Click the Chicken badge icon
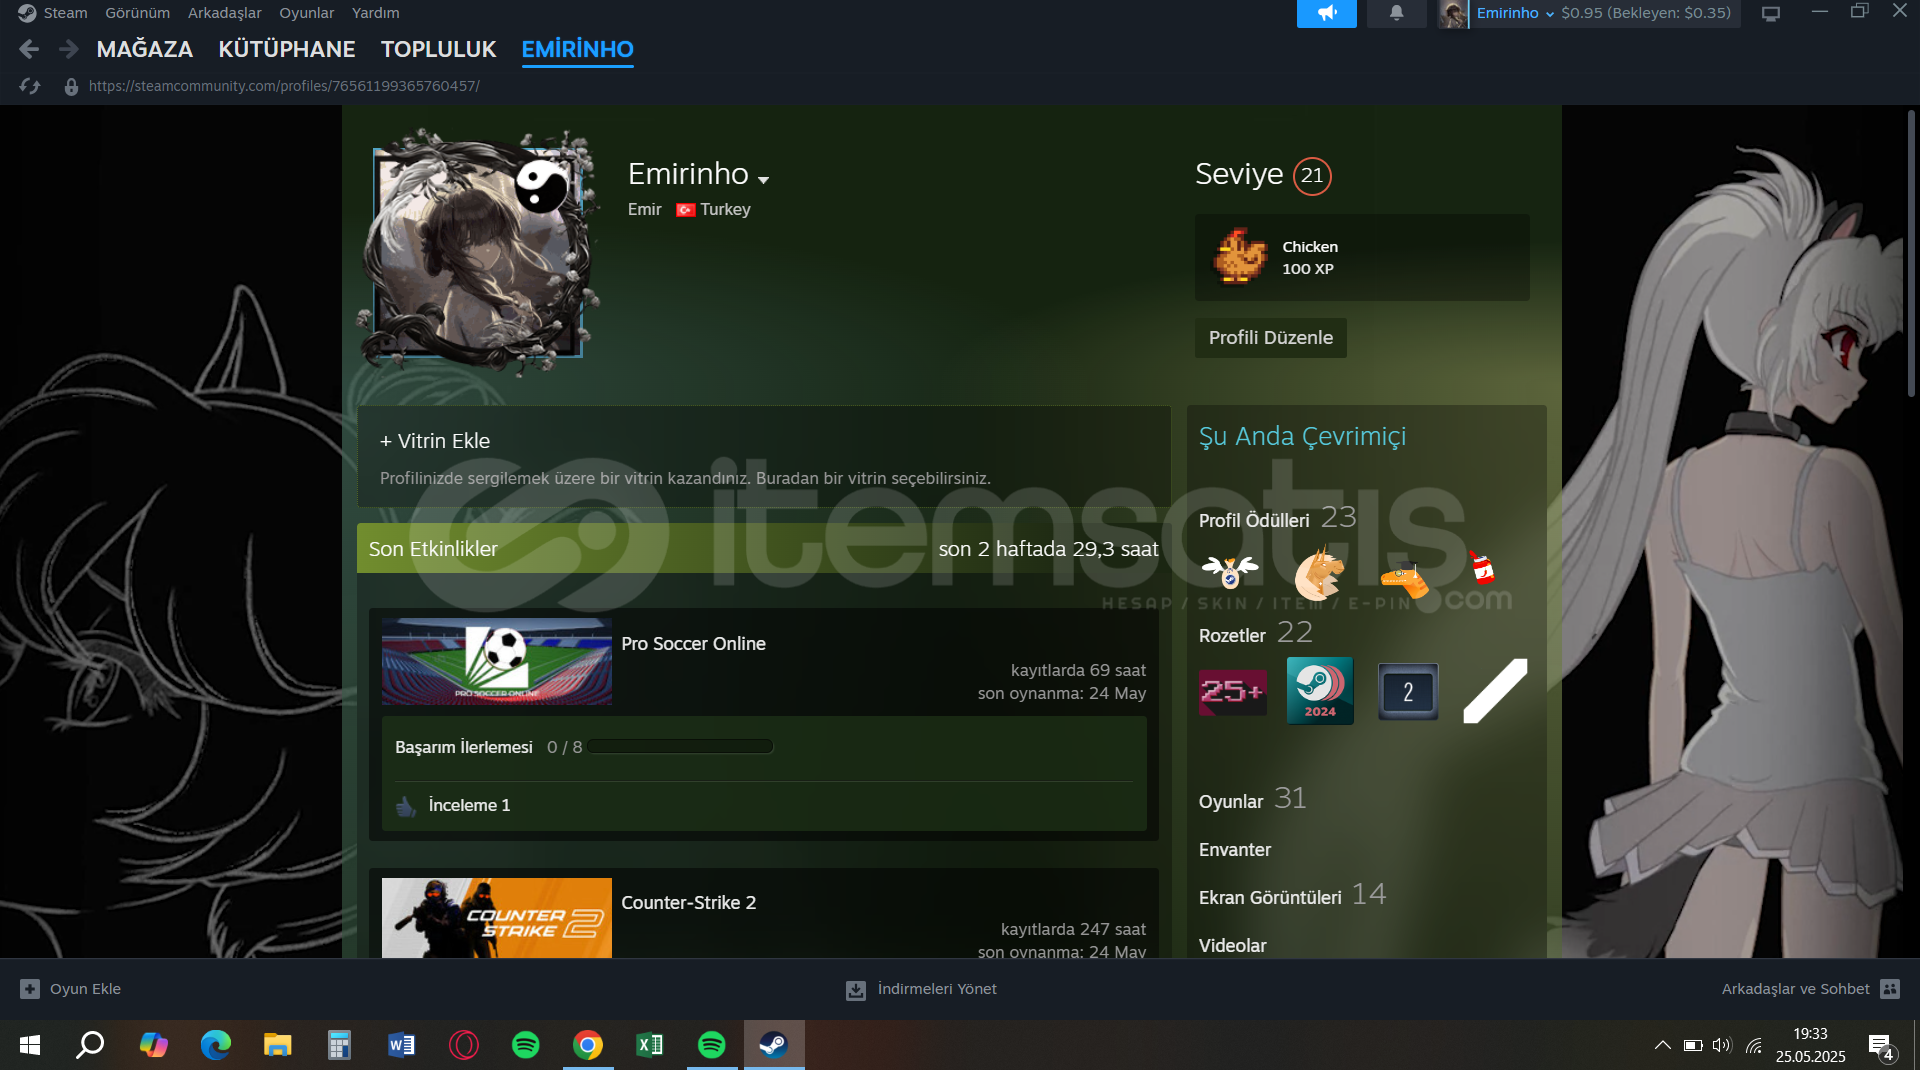Viewport: 1920px width, 1070px height. pyautogui.click(x=1239, y=256)
